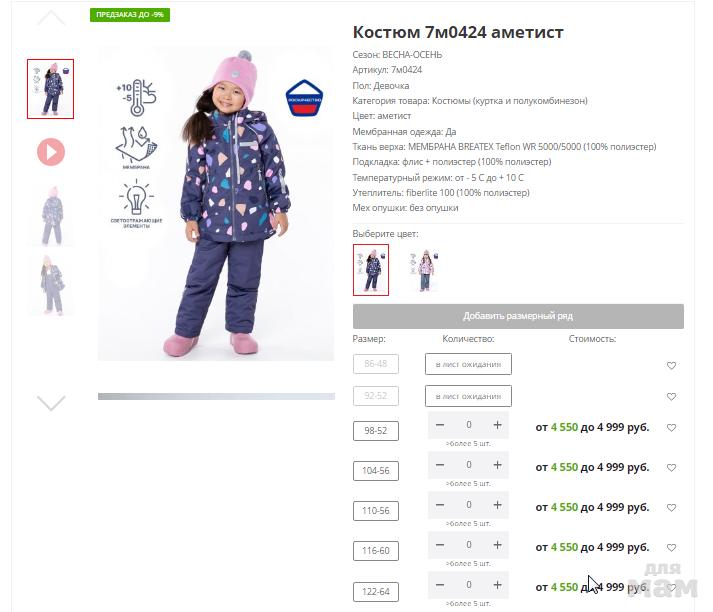Increase quantity for size 98-52 with plus
713x612 pixels.
[x=497, y=425]
